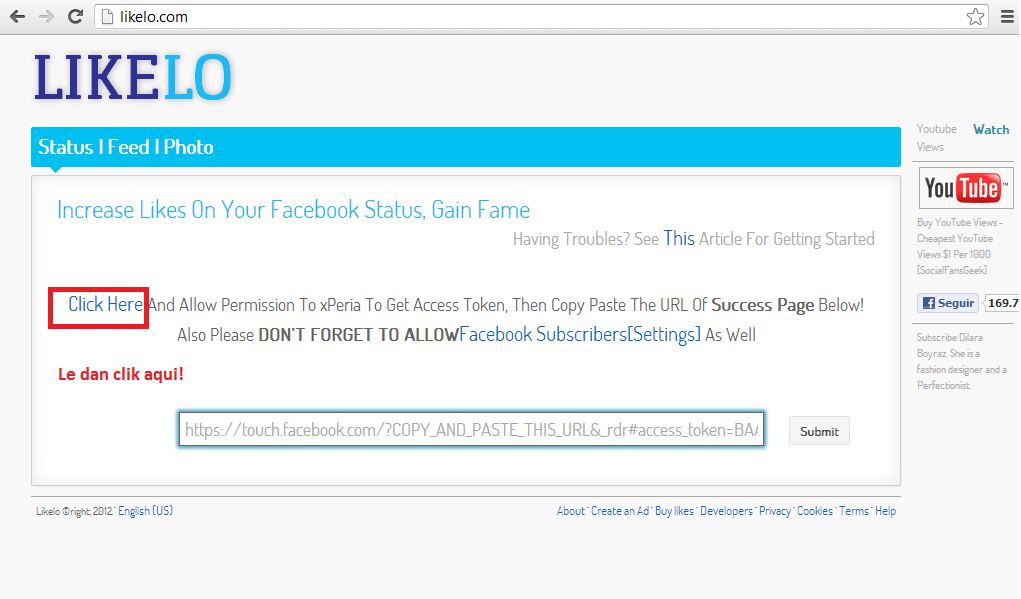Click the 'Success Page' bold text

[x=762, y=305]
